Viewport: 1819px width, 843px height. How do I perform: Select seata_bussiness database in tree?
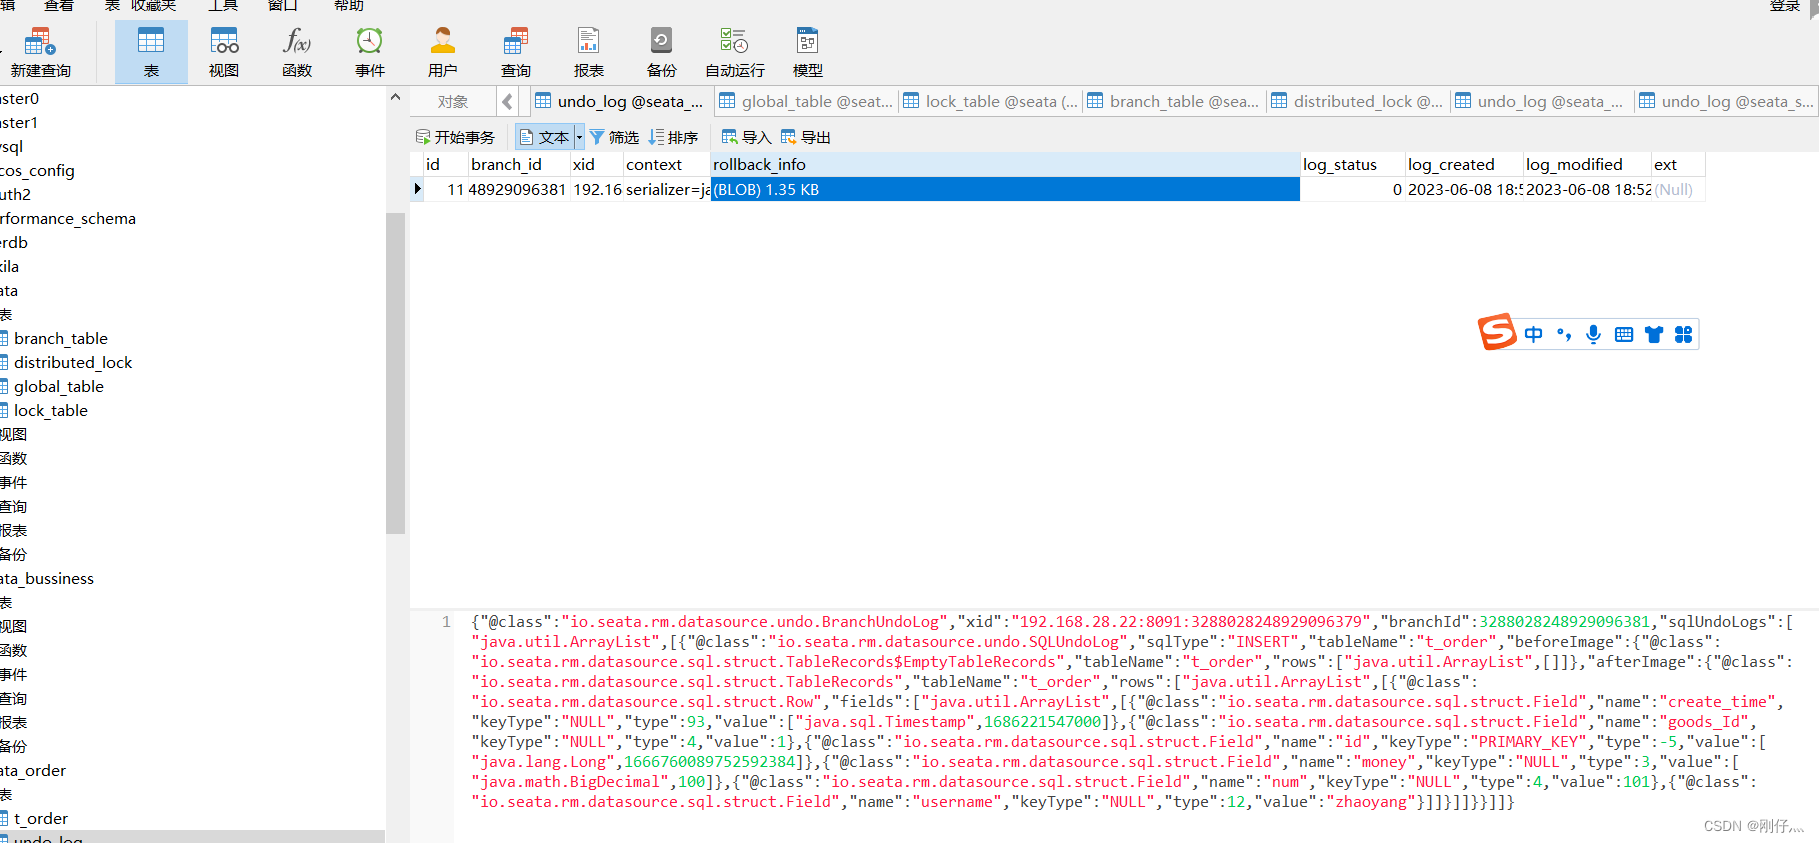click(x=47, y=578)
